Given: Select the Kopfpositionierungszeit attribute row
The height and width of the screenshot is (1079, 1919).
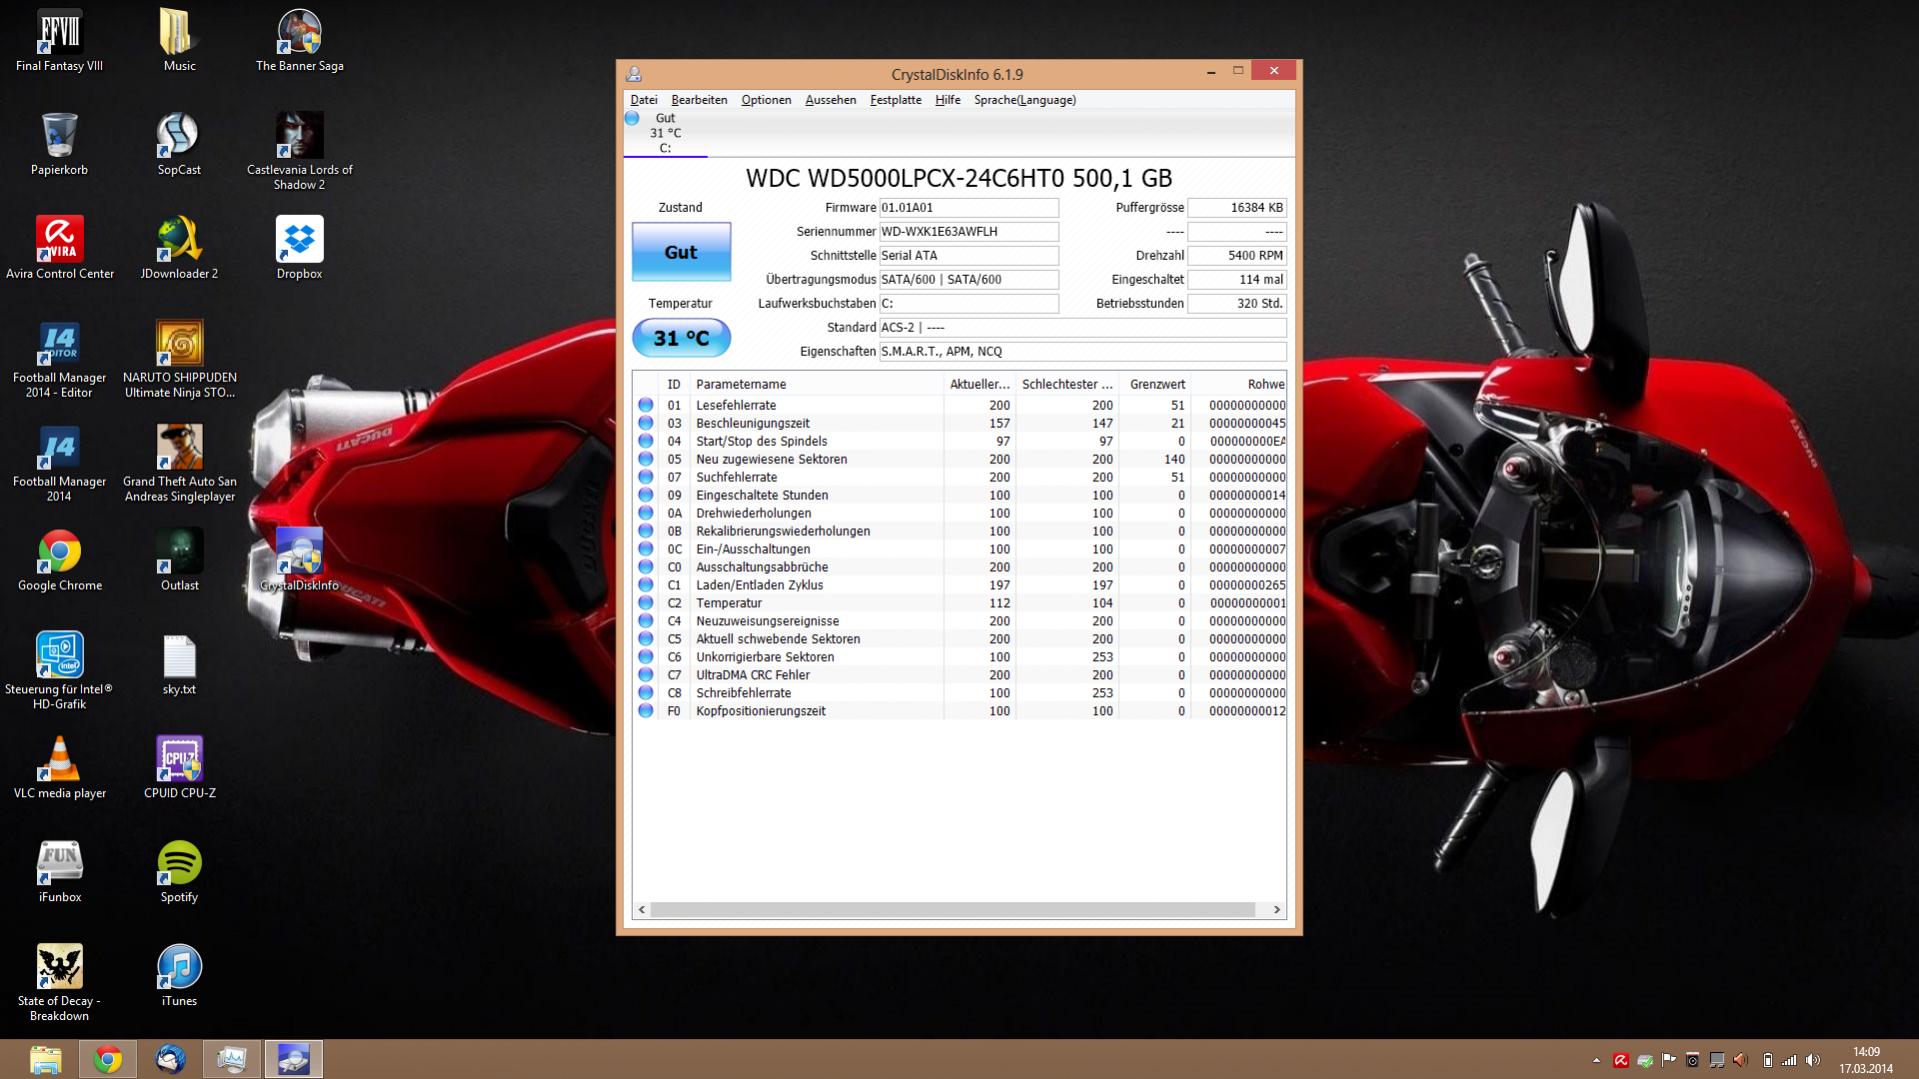Looking at the screenshot, I should point(960,711).
